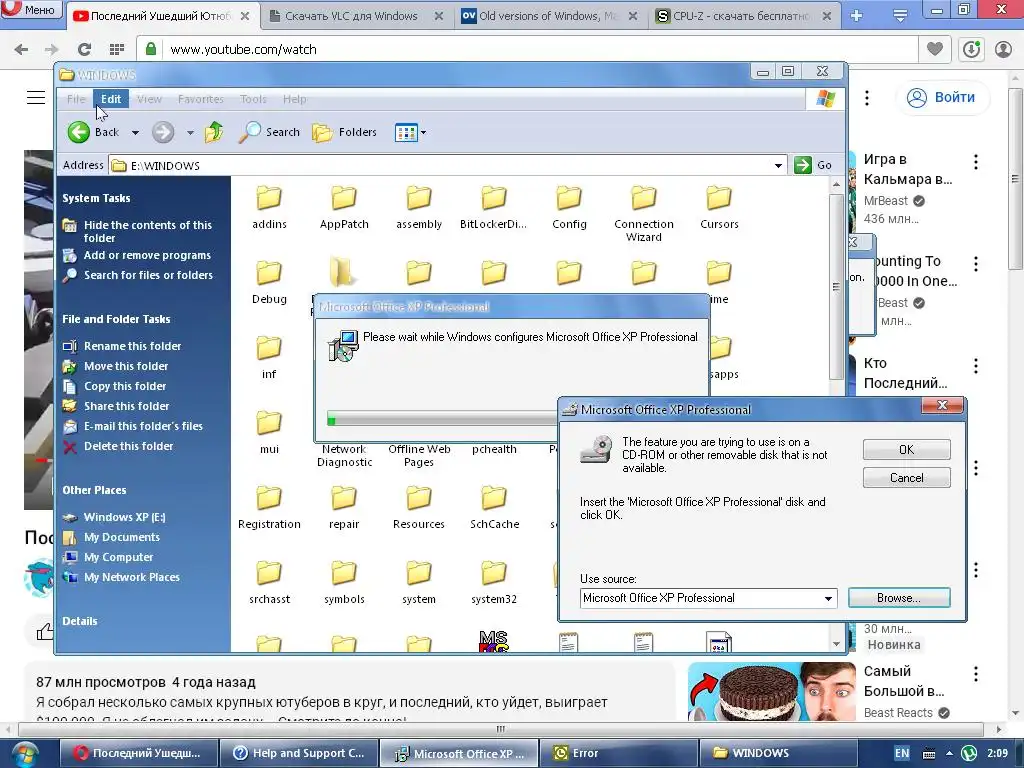Switch to the Error taskbar button
The image size is (1024, 768).
point(618,753)
